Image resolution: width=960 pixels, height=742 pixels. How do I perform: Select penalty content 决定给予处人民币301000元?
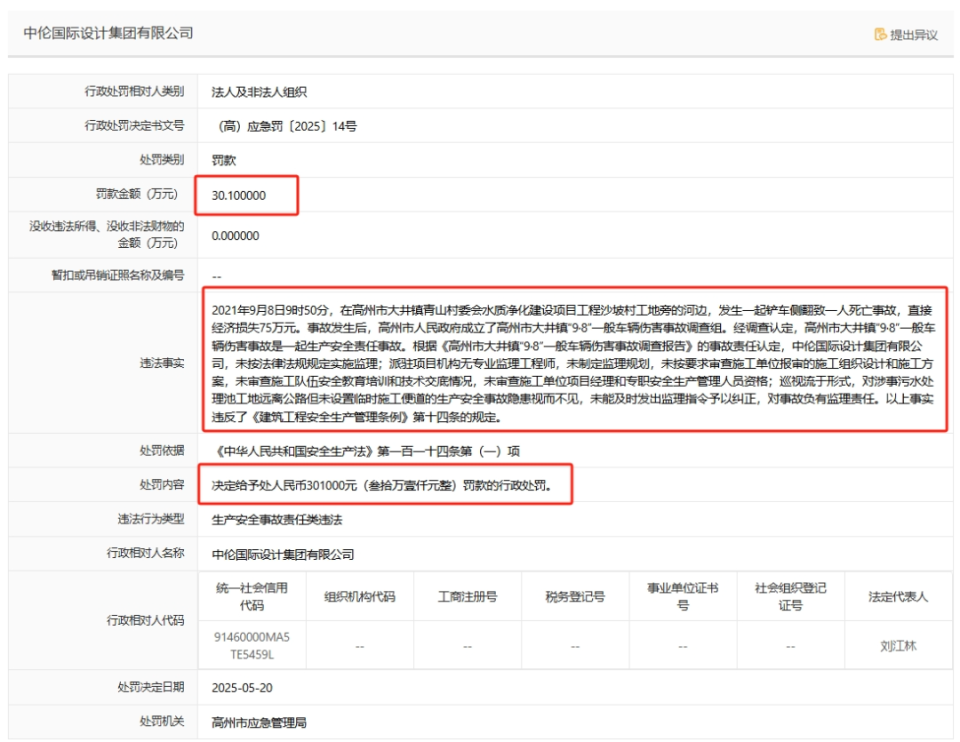tap(381, 485)
